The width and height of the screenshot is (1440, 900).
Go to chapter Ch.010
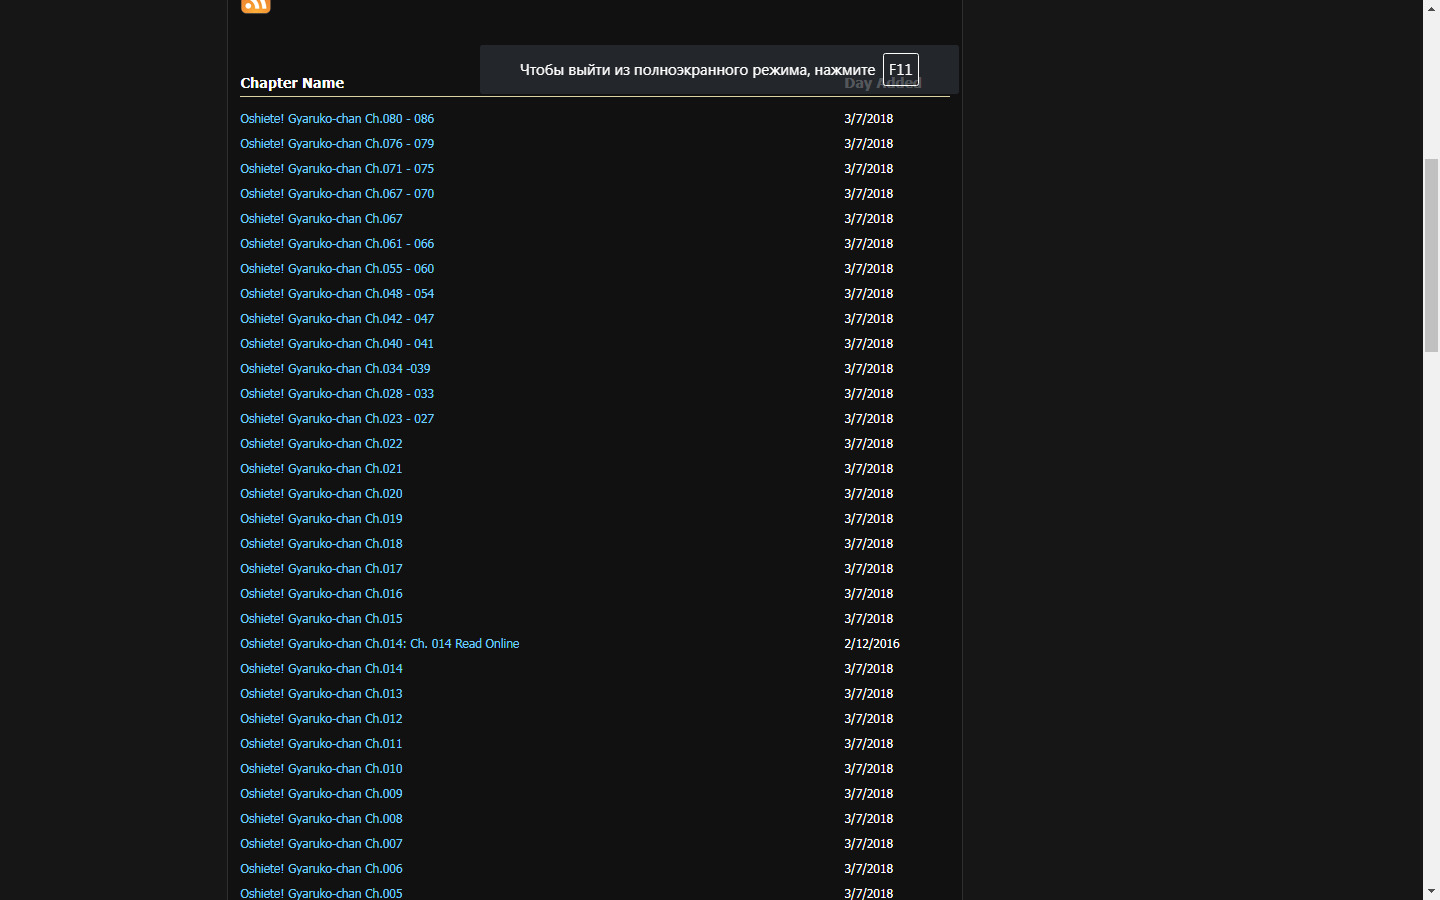321,769
